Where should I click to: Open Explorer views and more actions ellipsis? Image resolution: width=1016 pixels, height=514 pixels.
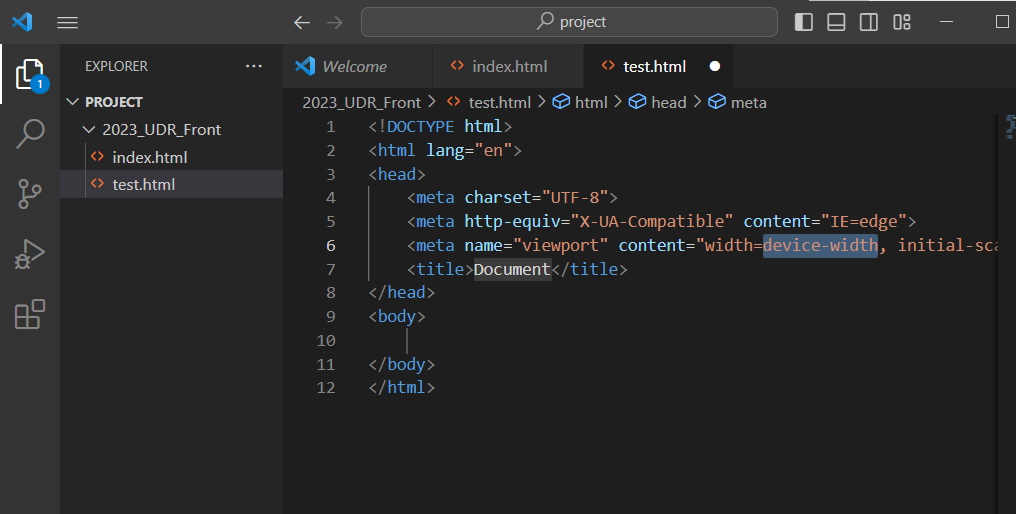tap(254, 66)
